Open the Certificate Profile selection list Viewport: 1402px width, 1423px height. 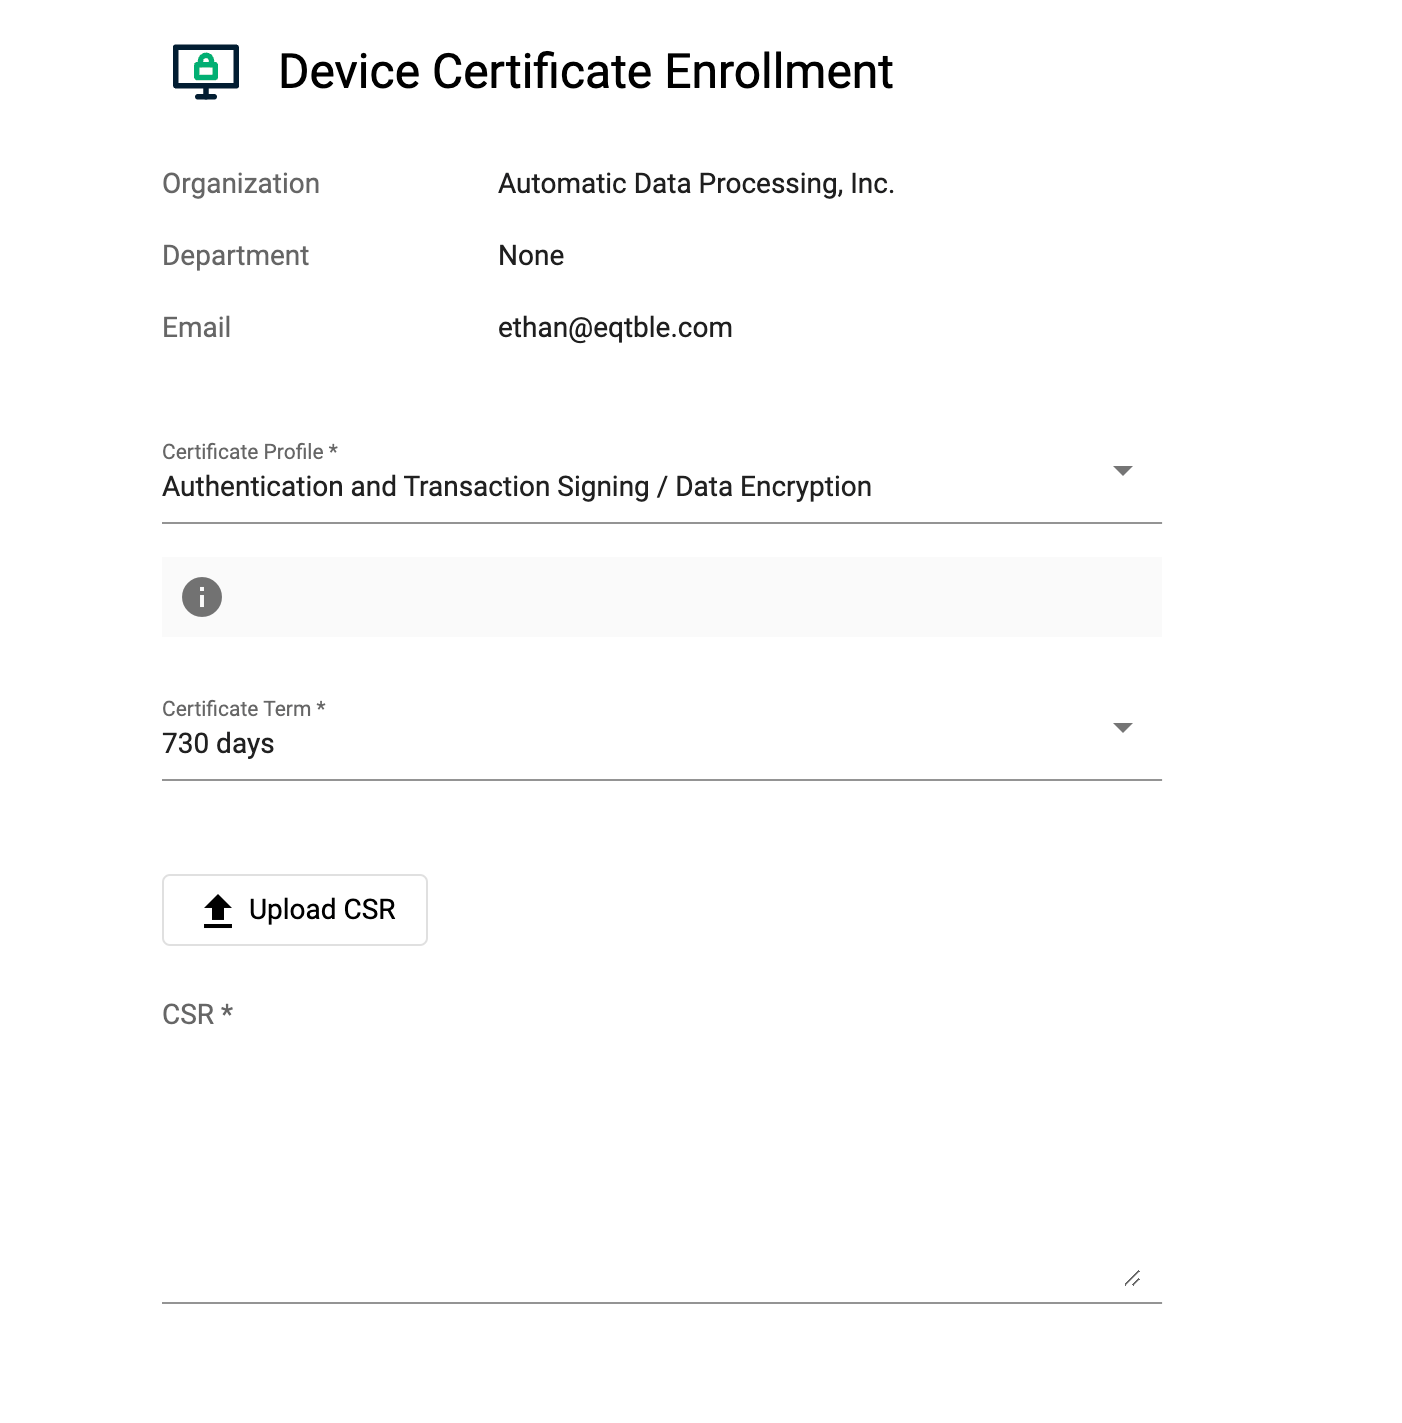click(660, 486)
